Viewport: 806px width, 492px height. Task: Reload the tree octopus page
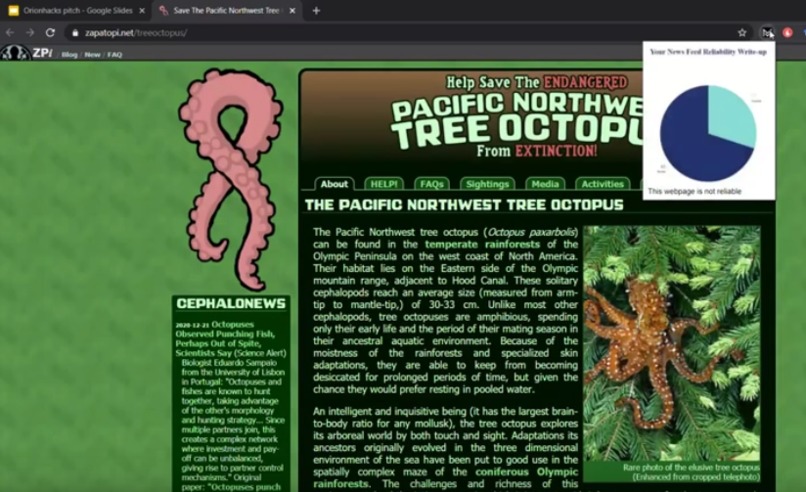50,32
